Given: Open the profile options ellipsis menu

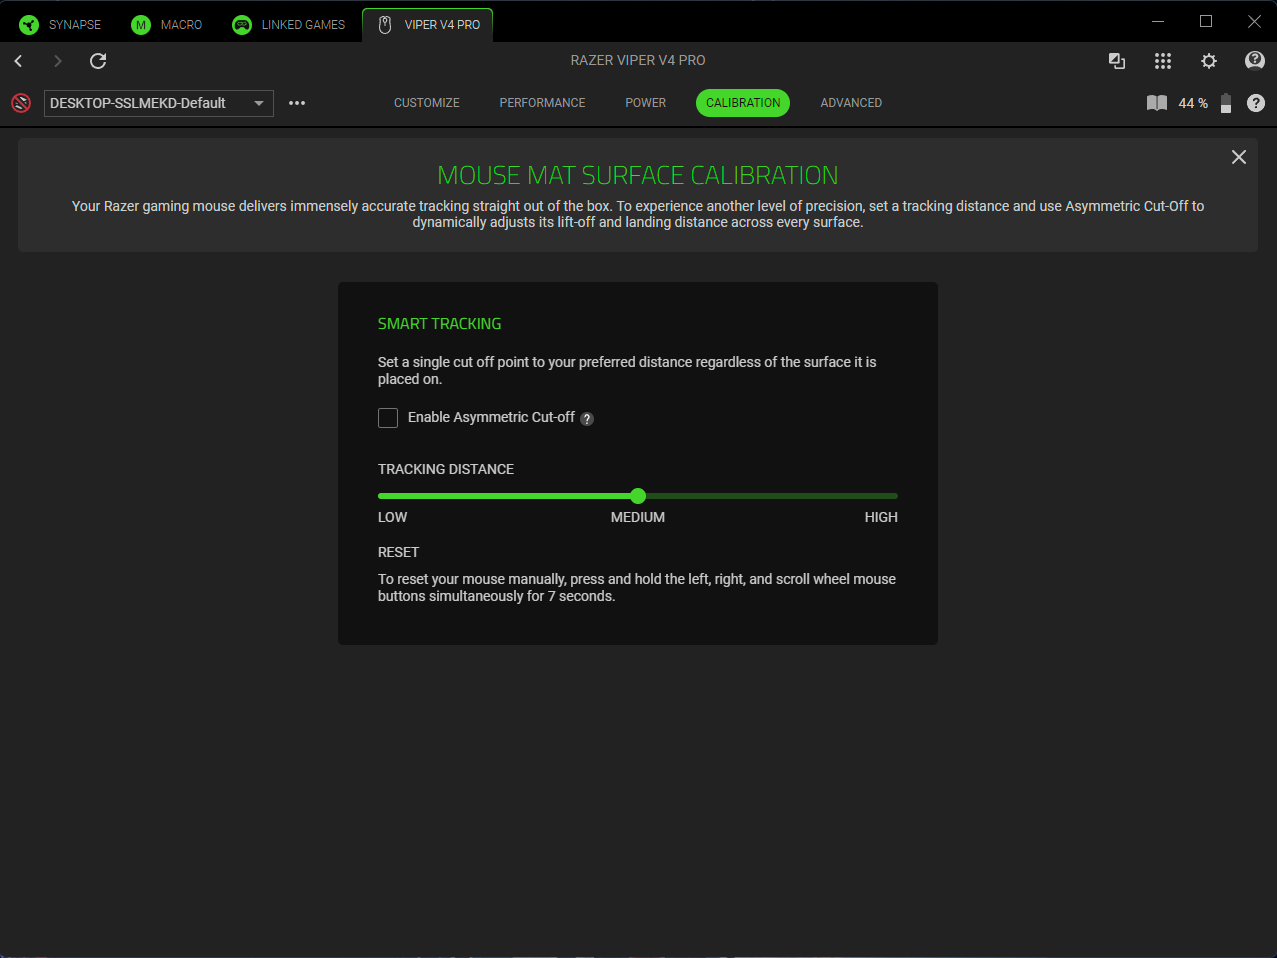Looking at the screenshot, I should [297, 103].
